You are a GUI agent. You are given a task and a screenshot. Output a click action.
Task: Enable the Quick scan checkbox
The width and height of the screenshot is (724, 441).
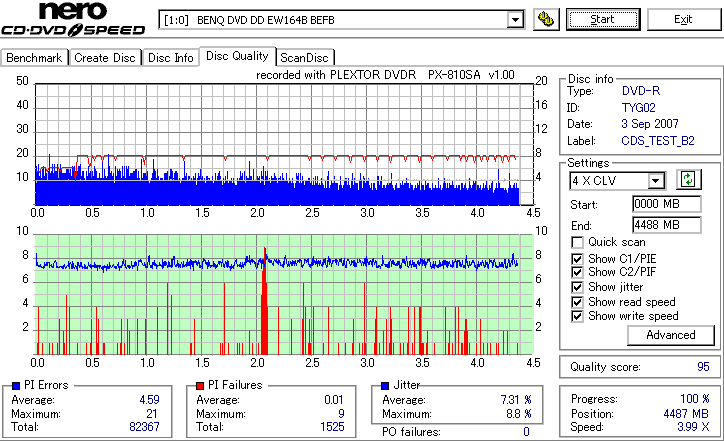coord(577,242)
